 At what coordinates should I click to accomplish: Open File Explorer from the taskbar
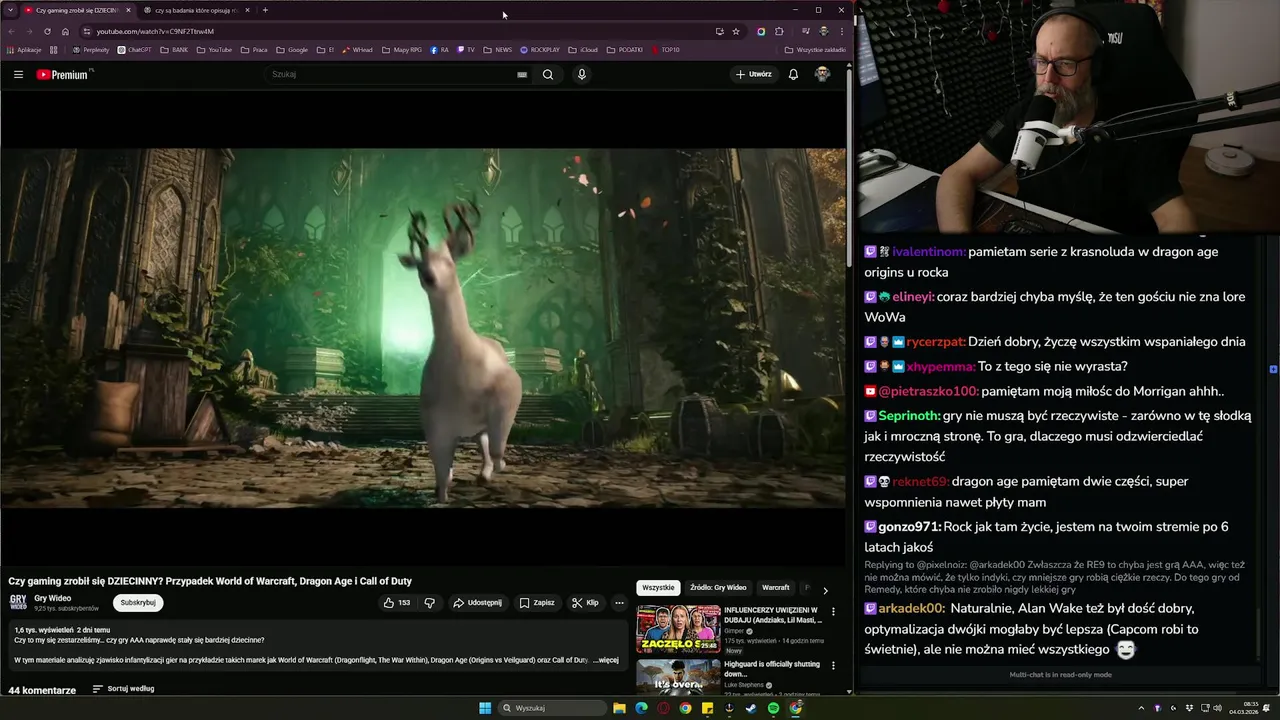tap(619, 708)
